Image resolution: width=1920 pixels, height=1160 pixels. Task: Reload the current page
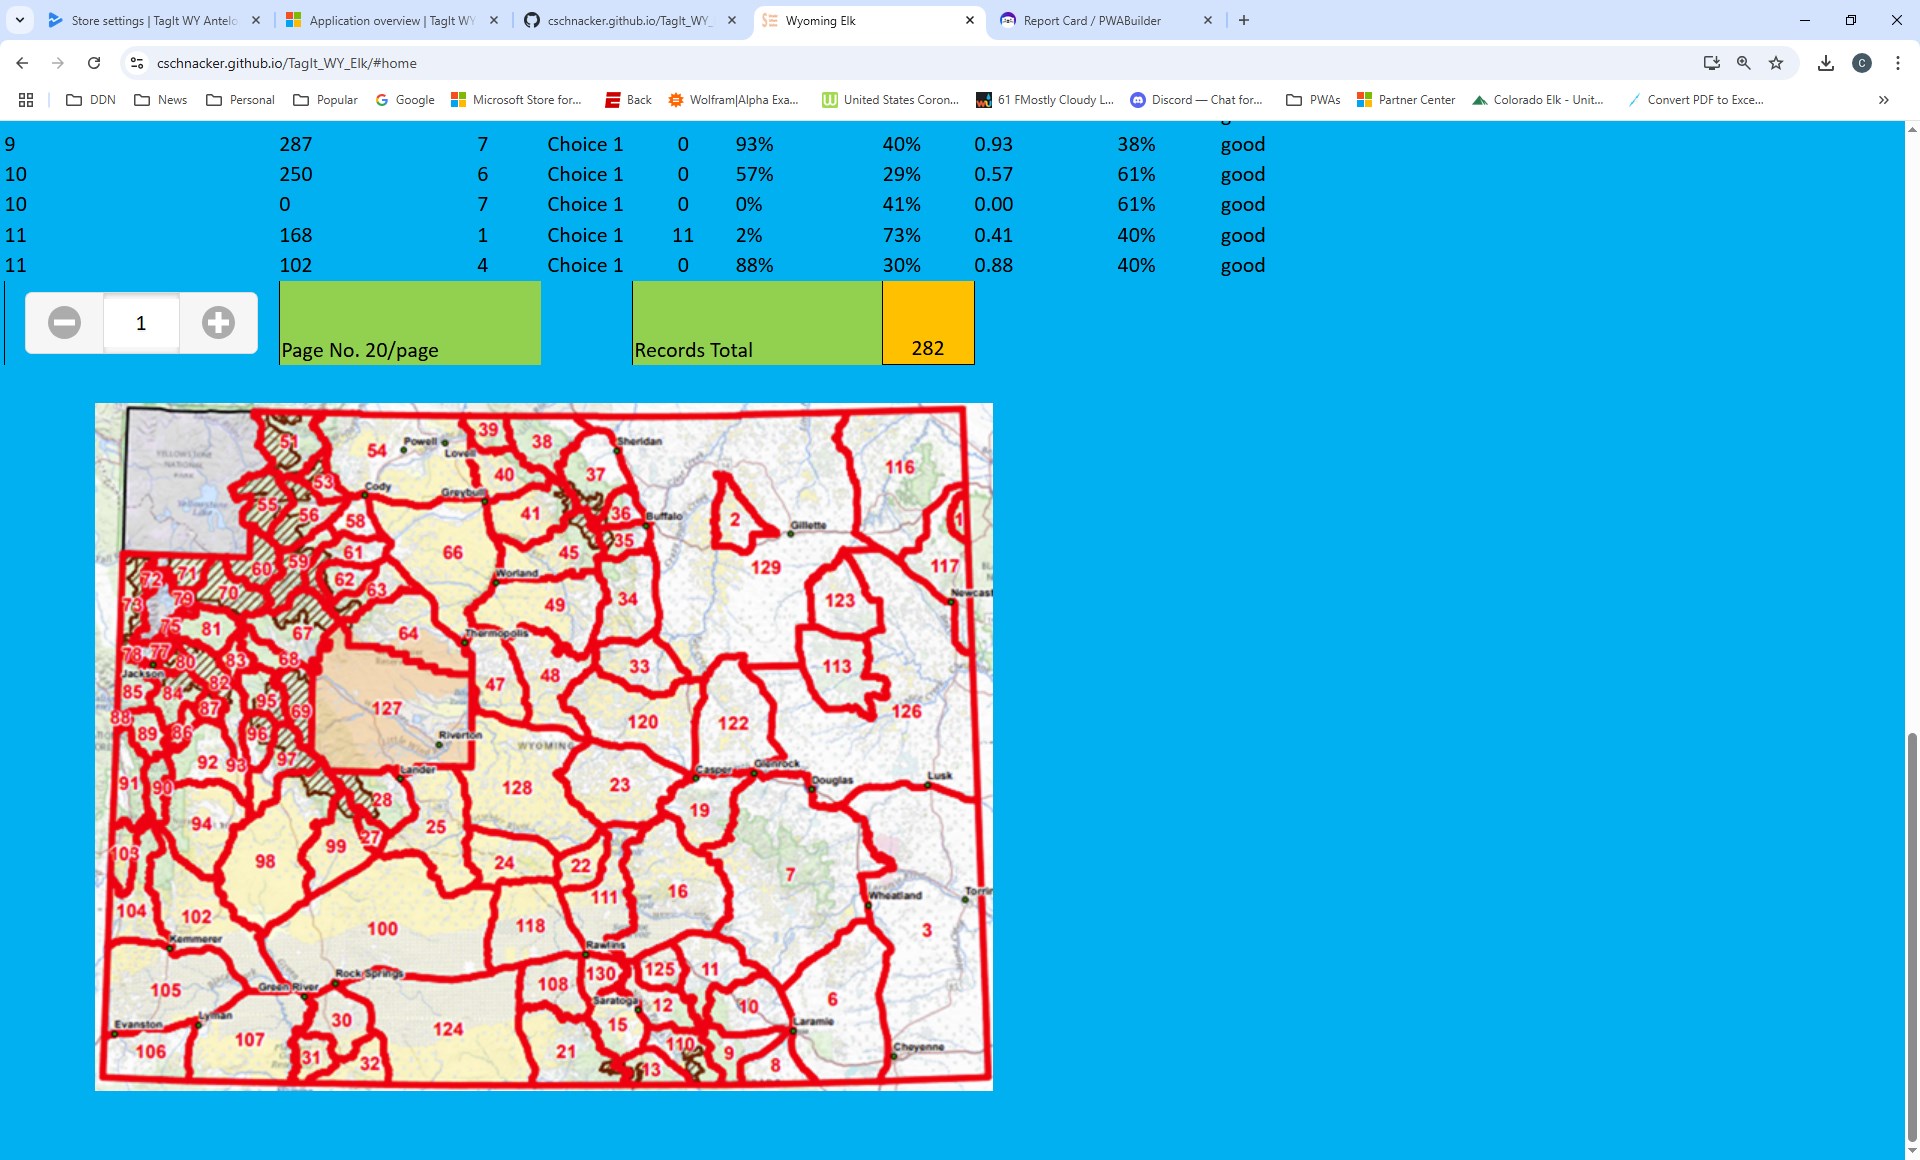pos(94,63)
